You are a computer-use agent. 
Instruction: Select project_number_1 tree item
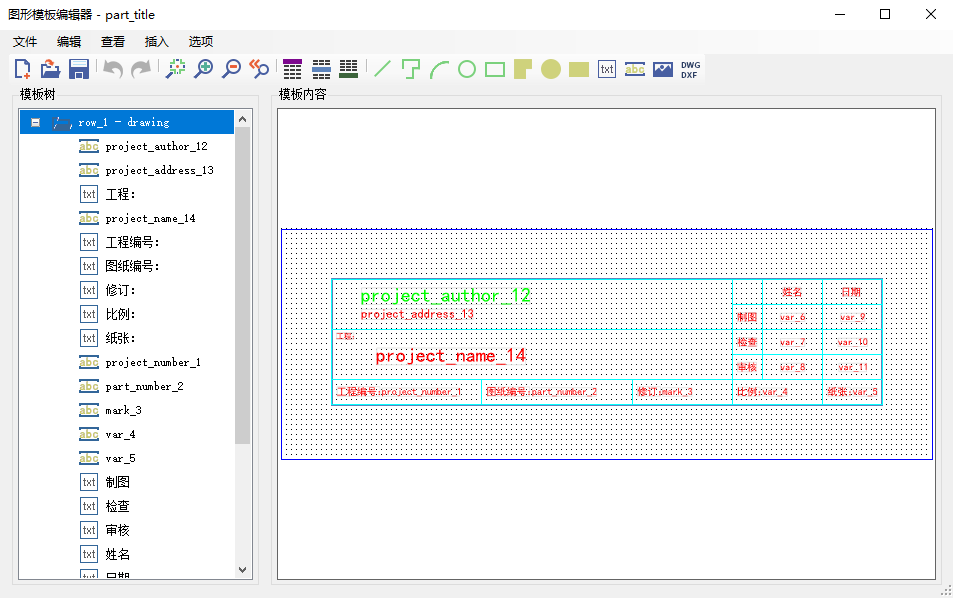pos(153,362)
